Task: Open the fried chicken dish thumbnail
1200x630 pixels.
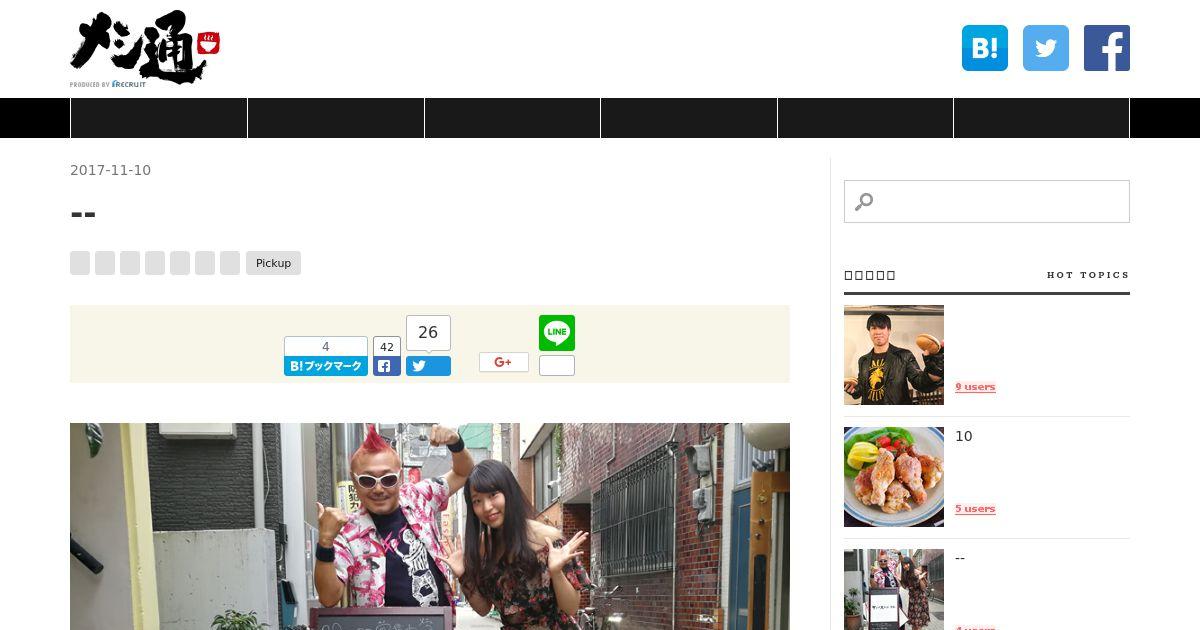Action: coord(894,477)
